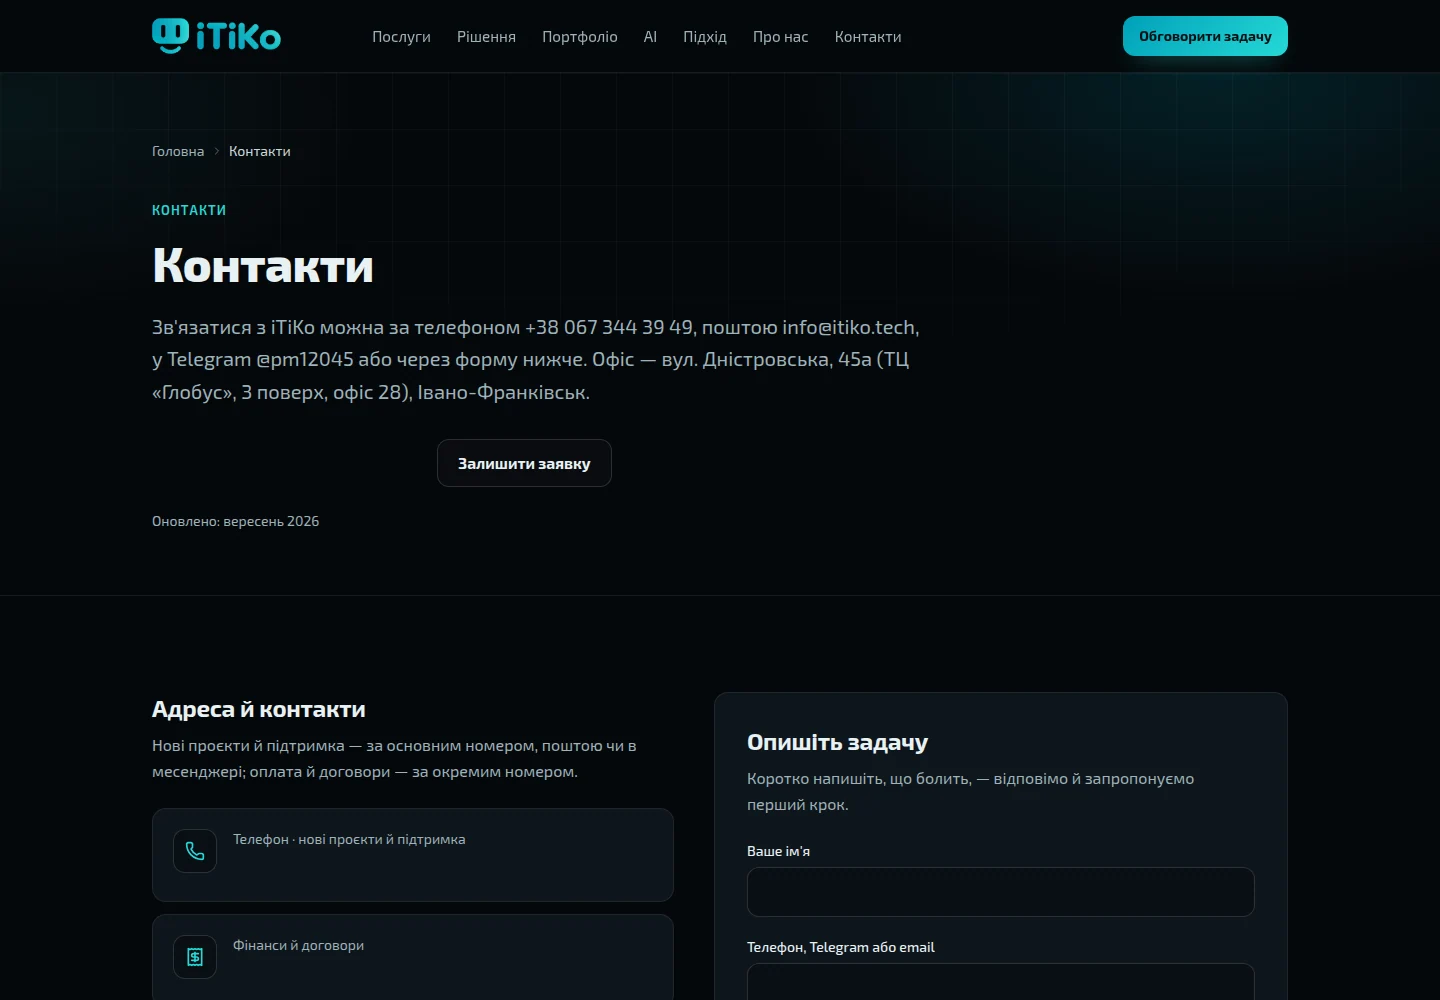
Task: Click the Залишити заявку button
Action: pyautogui.click(x=524, y=463)
